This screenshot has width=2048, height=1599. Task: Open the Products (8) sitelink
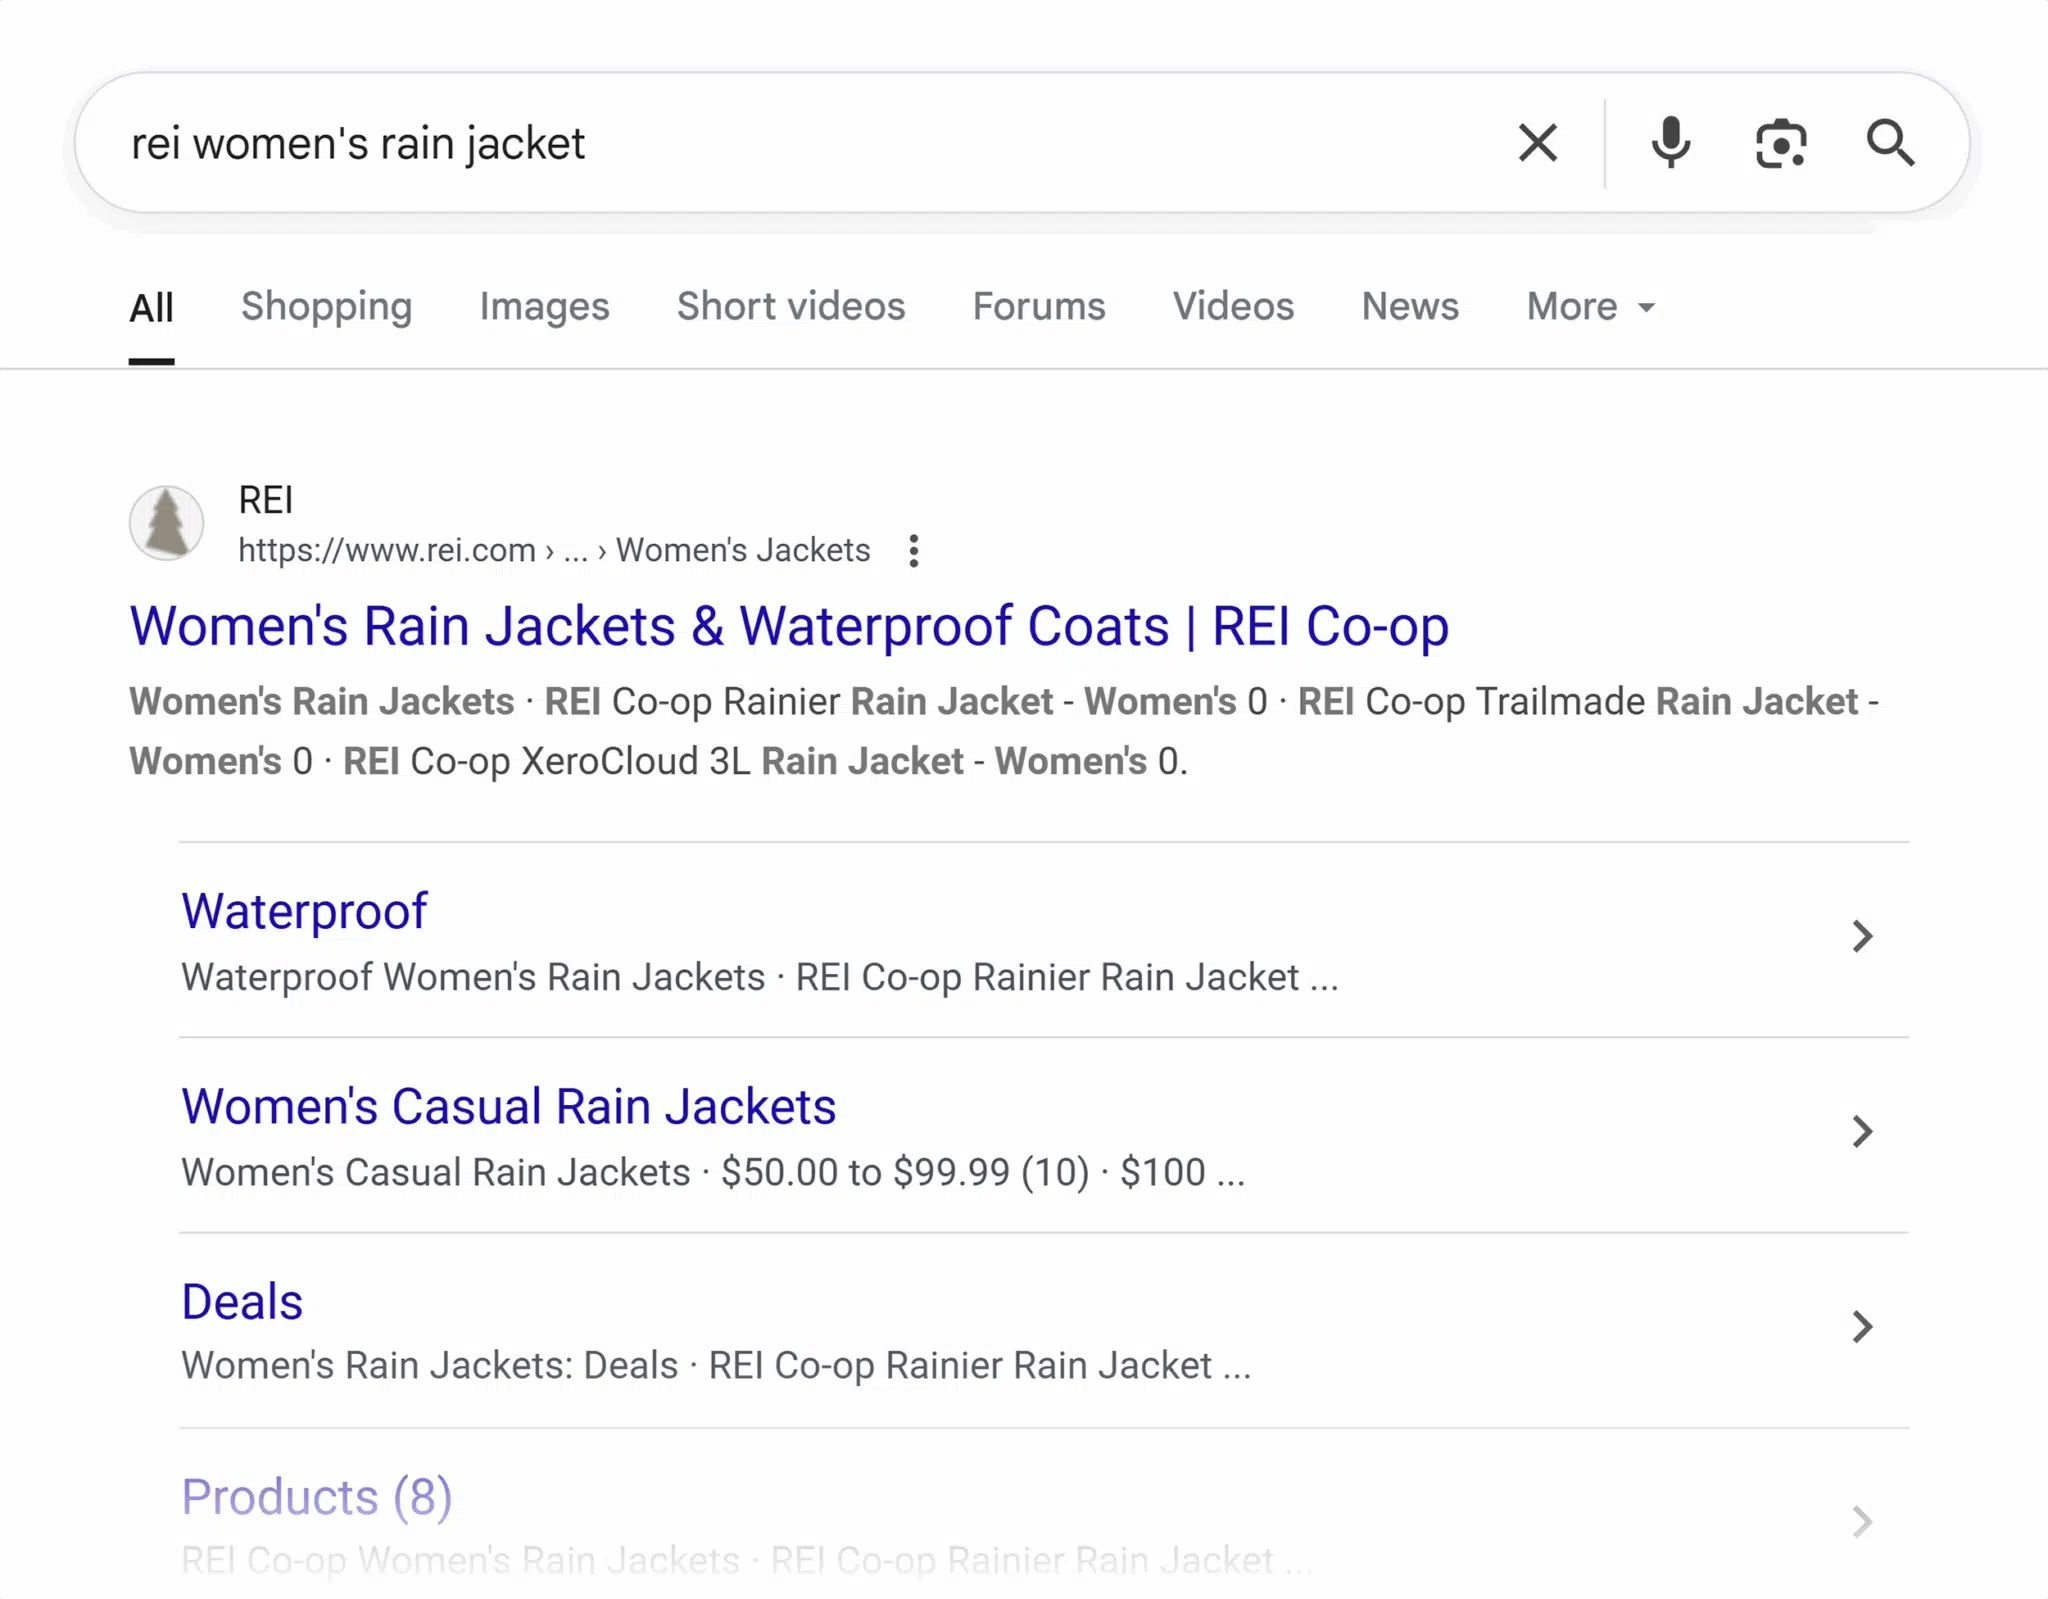click(317, 1497)
